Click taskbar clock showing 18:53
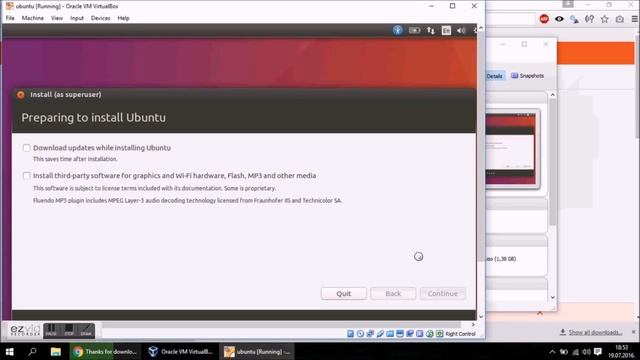Screen dimensions: 640x360 (x=621, y=351)
